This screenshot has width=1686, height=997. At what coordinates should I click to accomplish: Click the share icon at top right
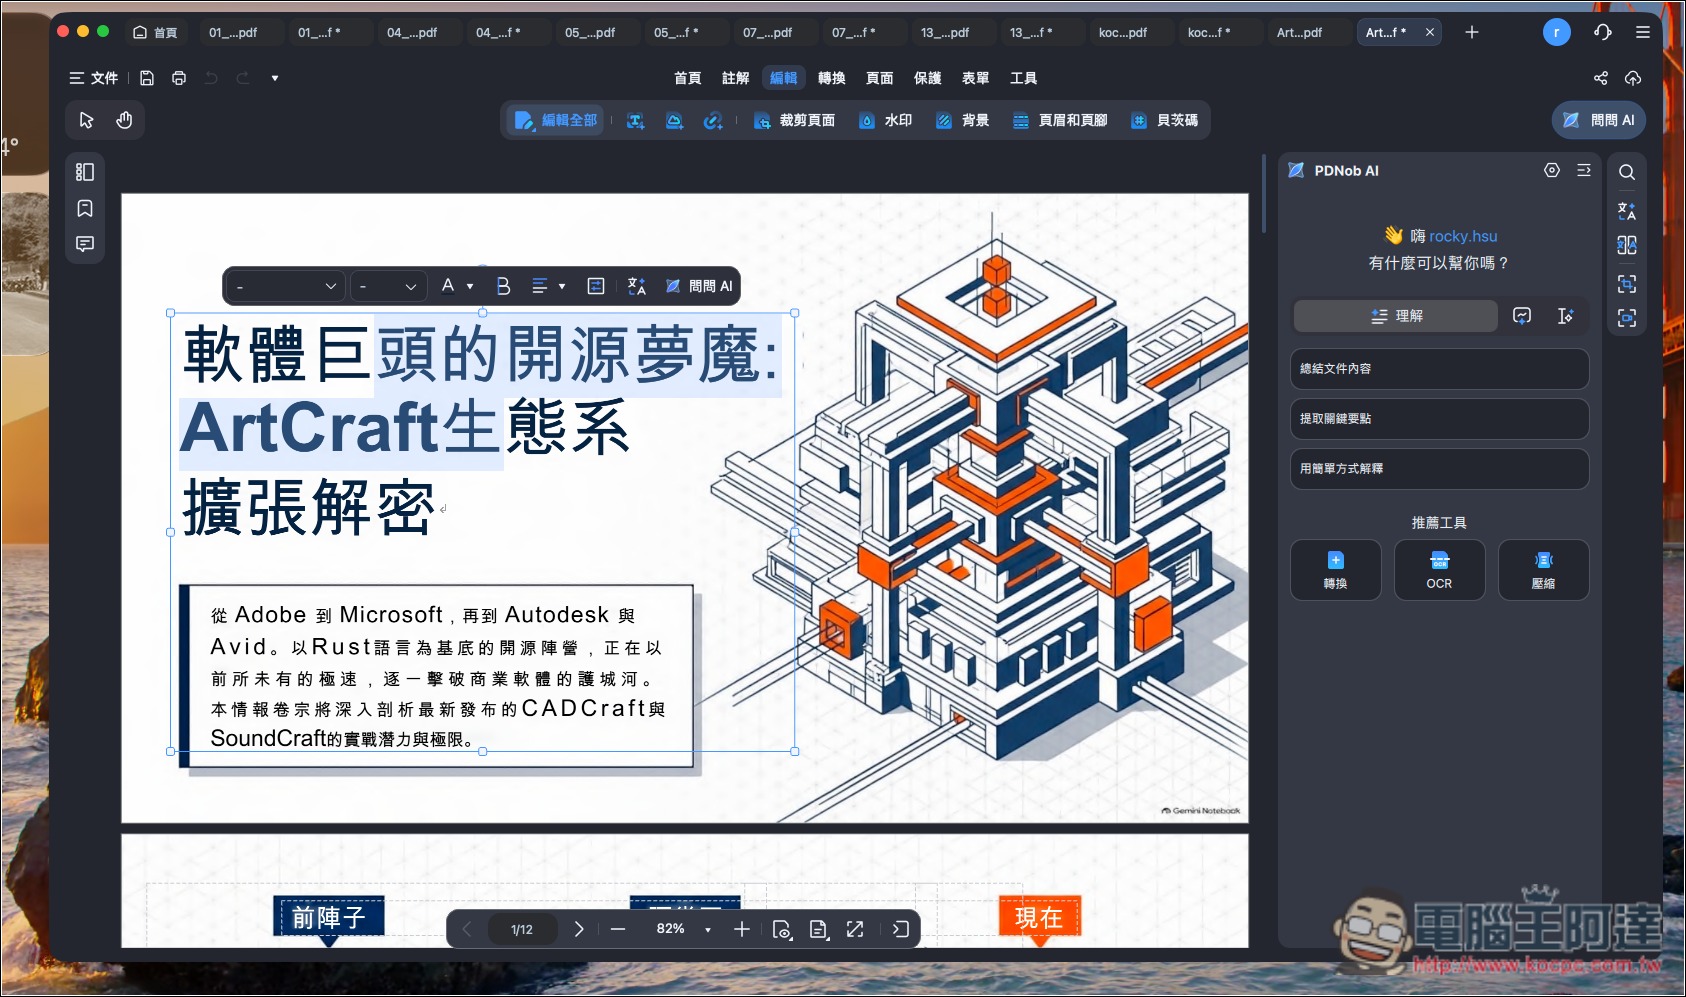click(x=1601, y=78)
